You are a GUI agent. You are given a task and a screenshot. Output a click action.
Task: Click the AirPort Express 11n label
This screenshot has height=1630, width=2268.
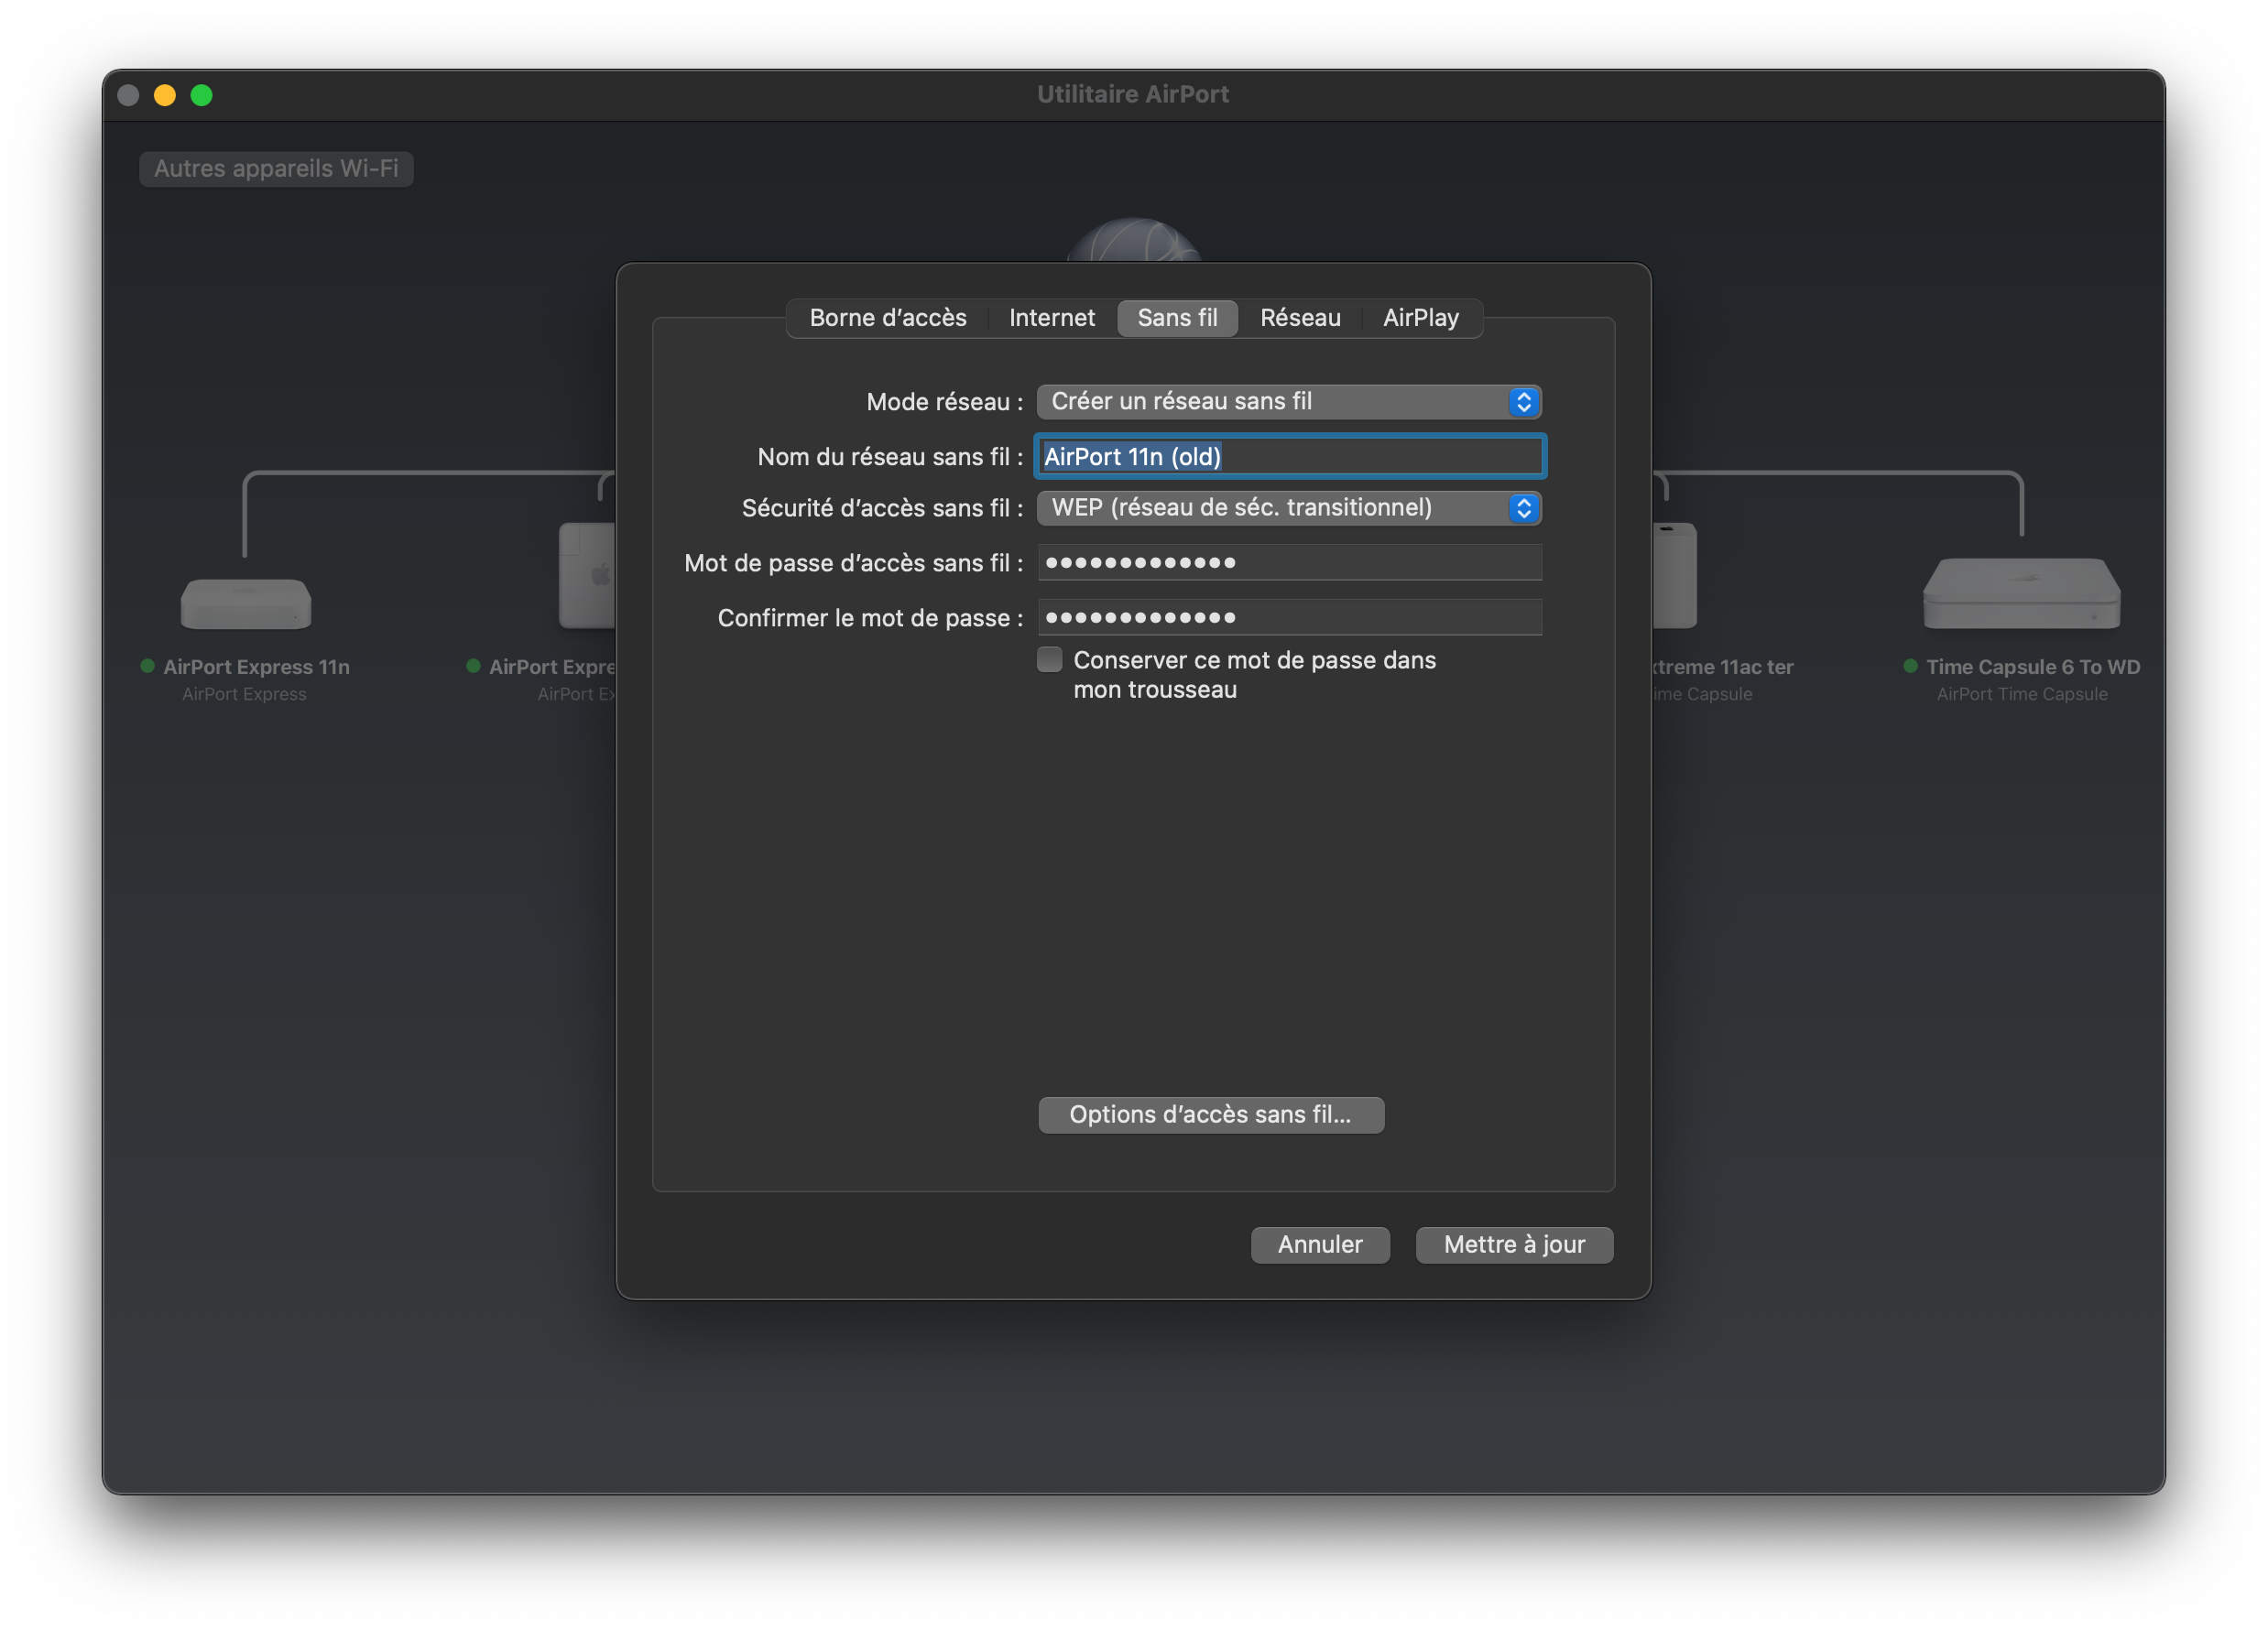tap(256, 667)
